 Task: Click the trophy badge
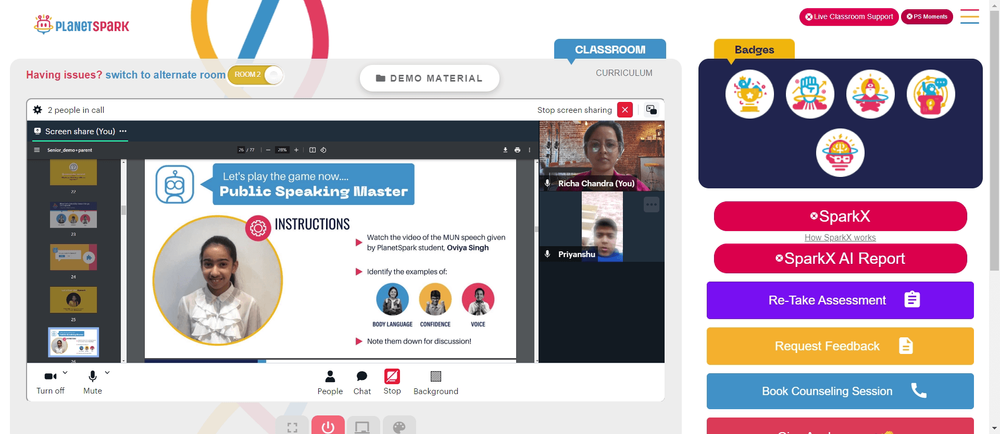pyautogui.click(x=749, y=94)
